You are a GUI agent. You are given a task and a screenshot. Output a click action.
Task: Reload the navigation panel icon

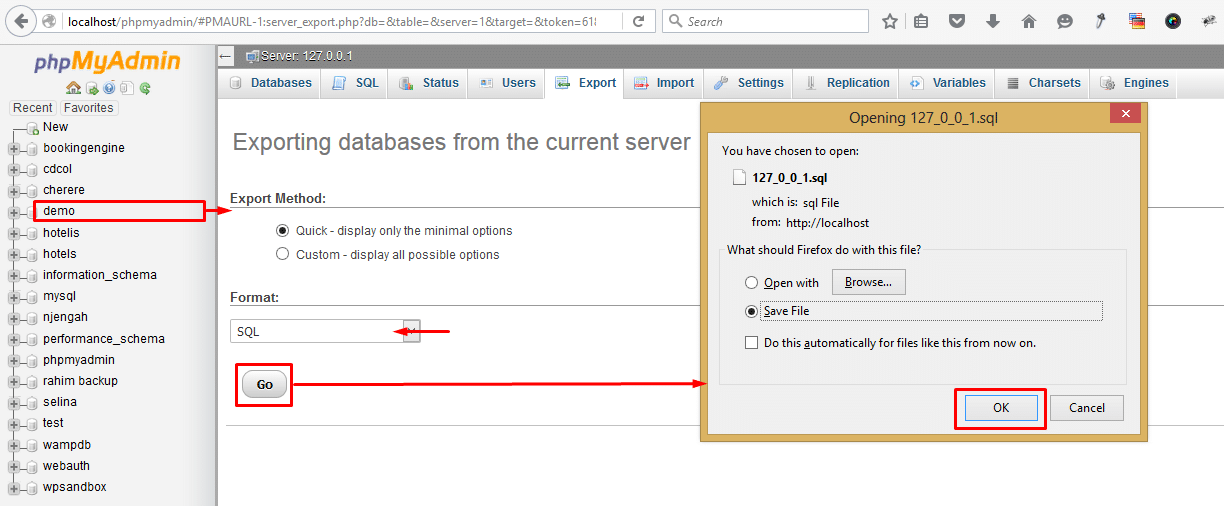[x=145, y=88]
